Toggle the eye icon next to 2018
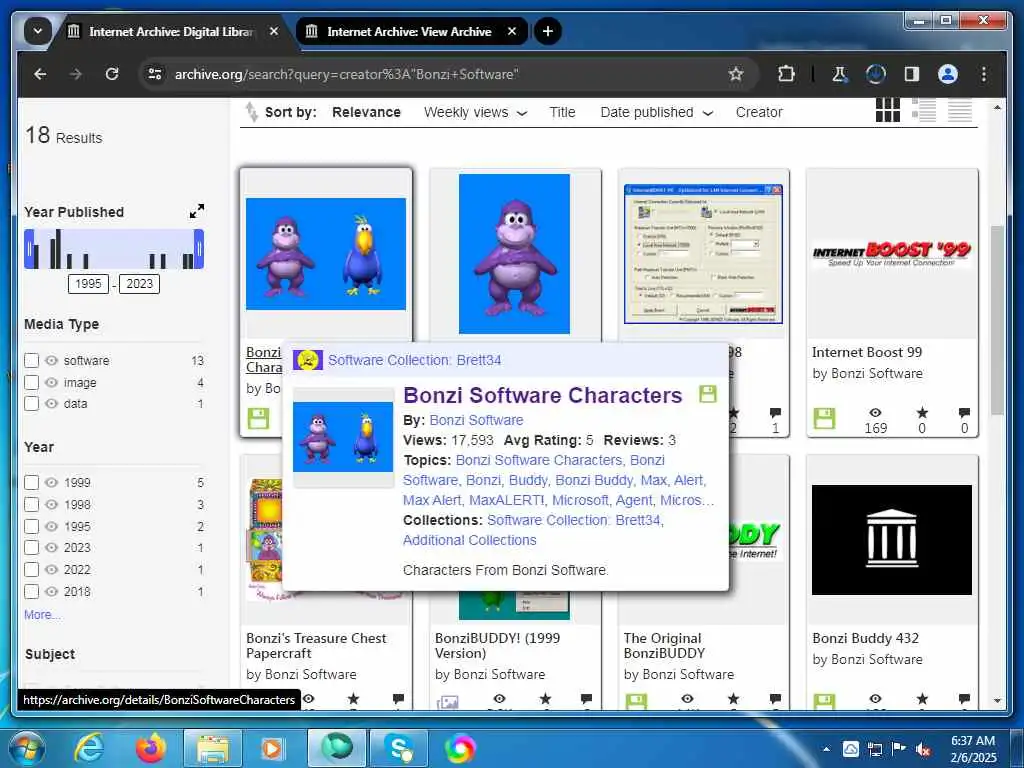This screenshot has height=768, width=1024. (52, 591)
